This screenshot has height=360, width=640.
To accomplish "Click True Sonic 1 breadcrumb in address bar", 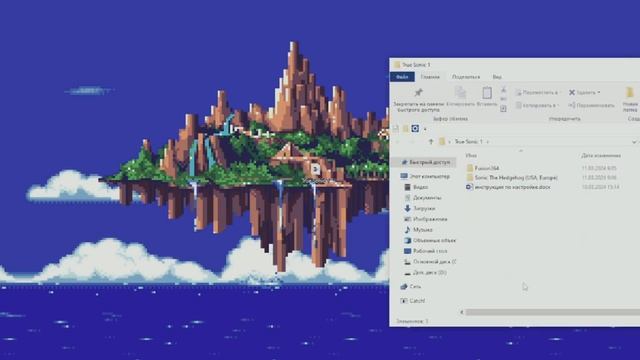I will pos(468,142).
